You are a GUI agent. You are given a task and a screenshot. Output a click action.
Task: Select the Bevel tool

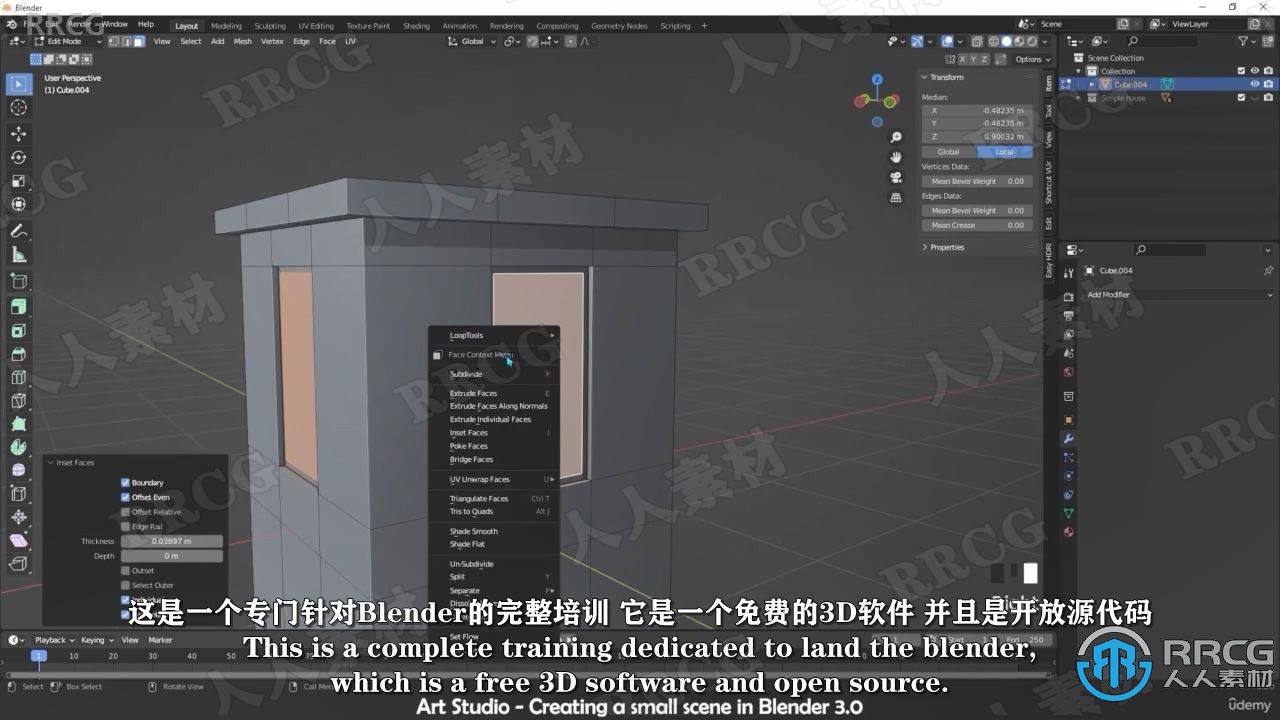click(18, 354)
